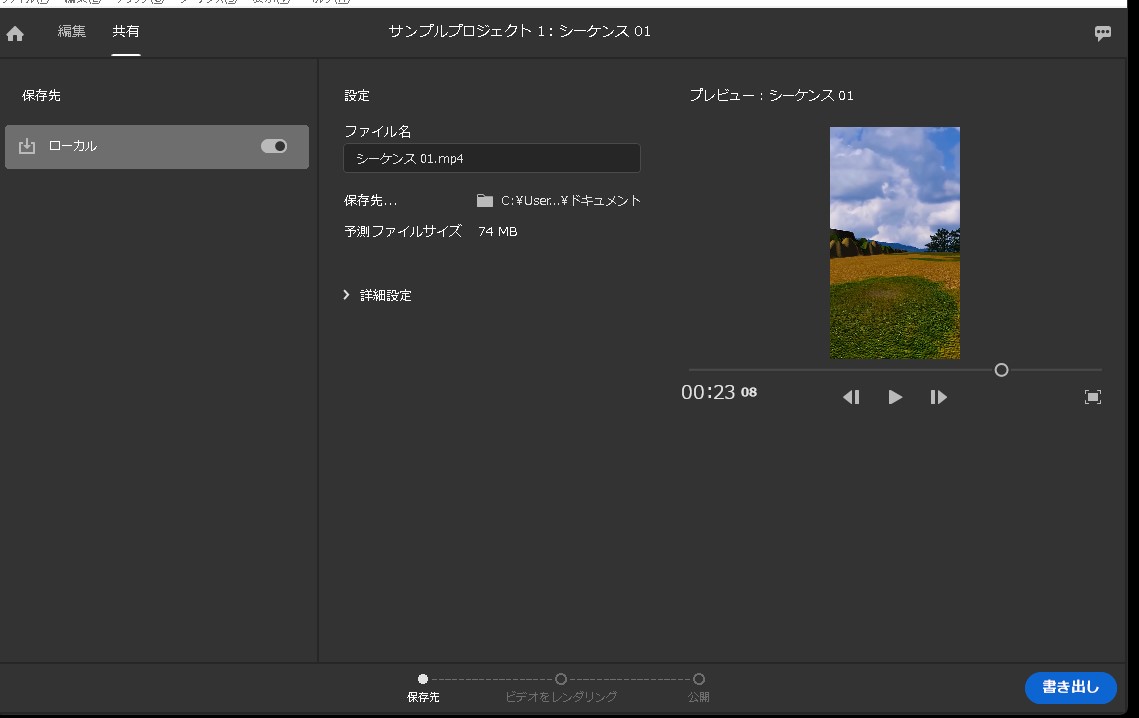This screenshot has height=718, width=1139.
Task: Click the C:\User..\ドキュメント save path link
Action: tap(570, 199)
